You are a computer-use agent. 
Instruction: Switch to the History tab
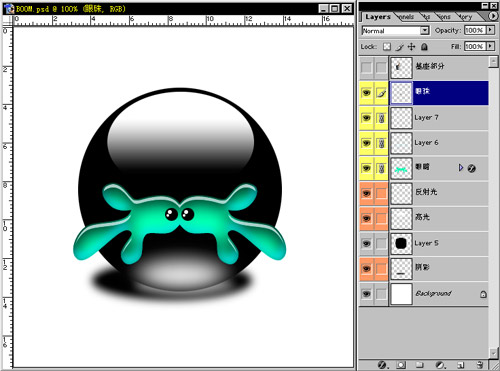pos(466,17)
